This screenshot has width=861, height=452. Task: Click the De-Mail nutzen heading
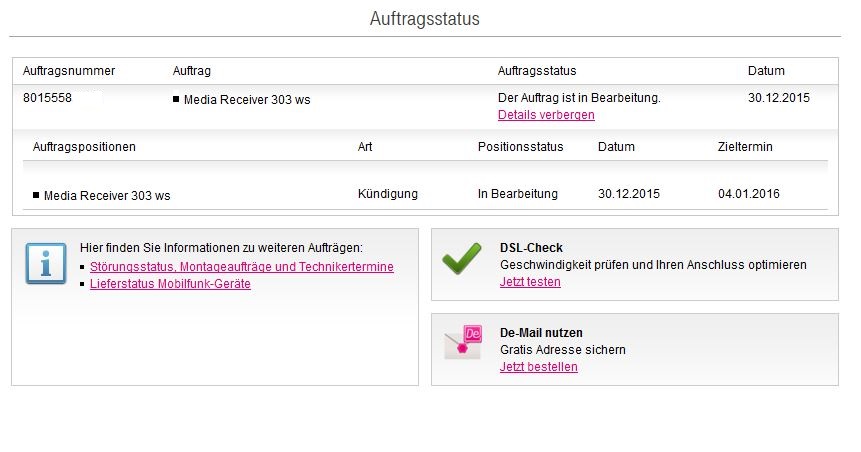click(x=541, y=332)
